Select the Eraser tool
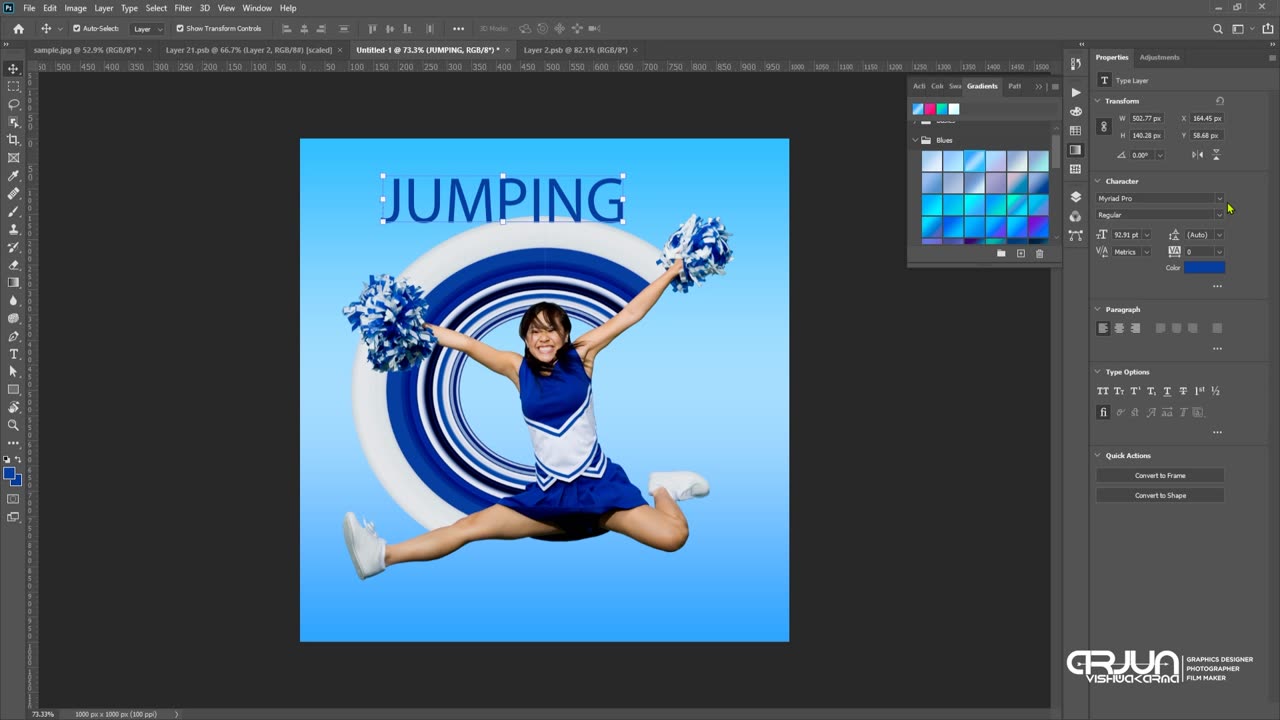Image resolution: width=1280 pixels, height=720 pixels. tap(13, 265)
